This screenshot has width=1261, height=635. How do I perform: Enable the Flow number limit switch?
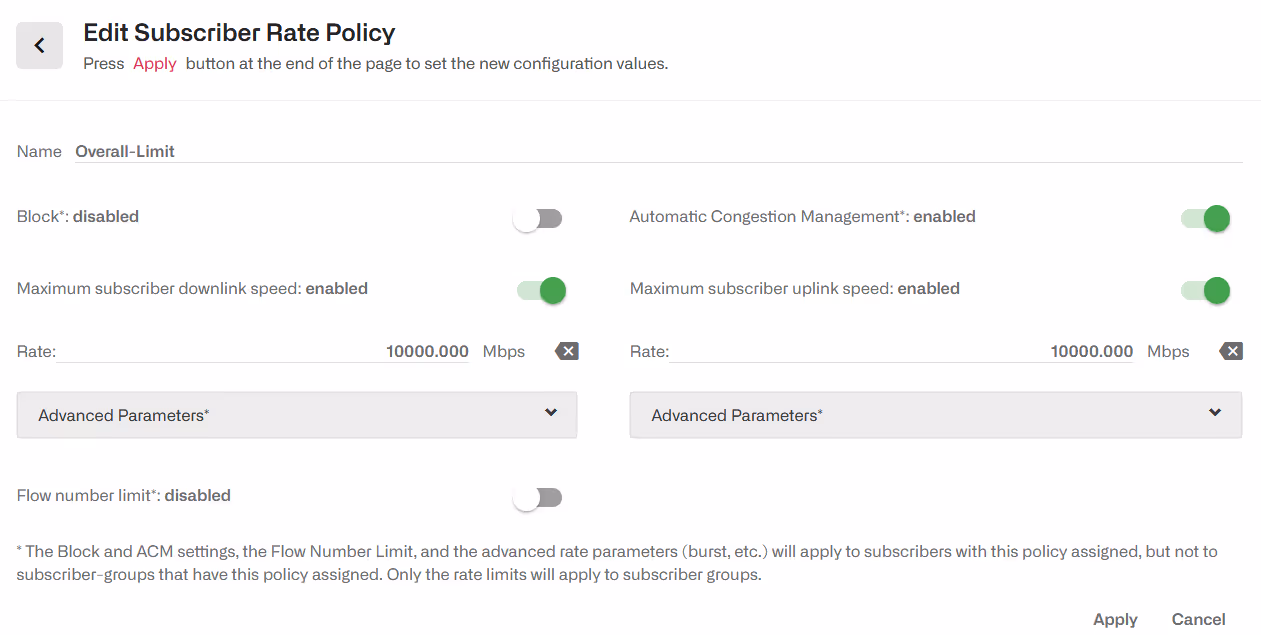[538, 497]
